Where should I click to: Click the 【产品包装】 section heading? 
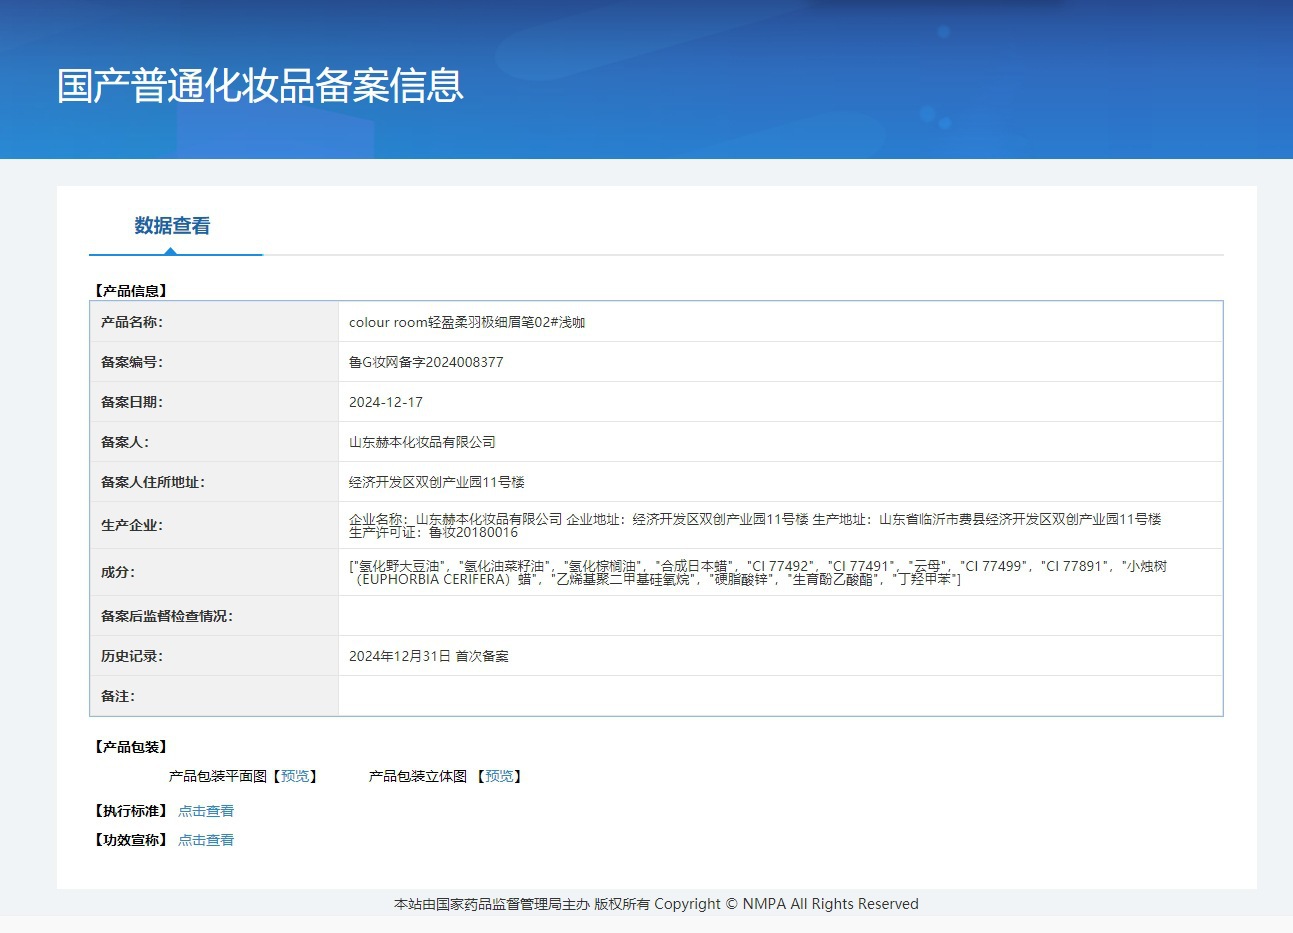(131, 747)
